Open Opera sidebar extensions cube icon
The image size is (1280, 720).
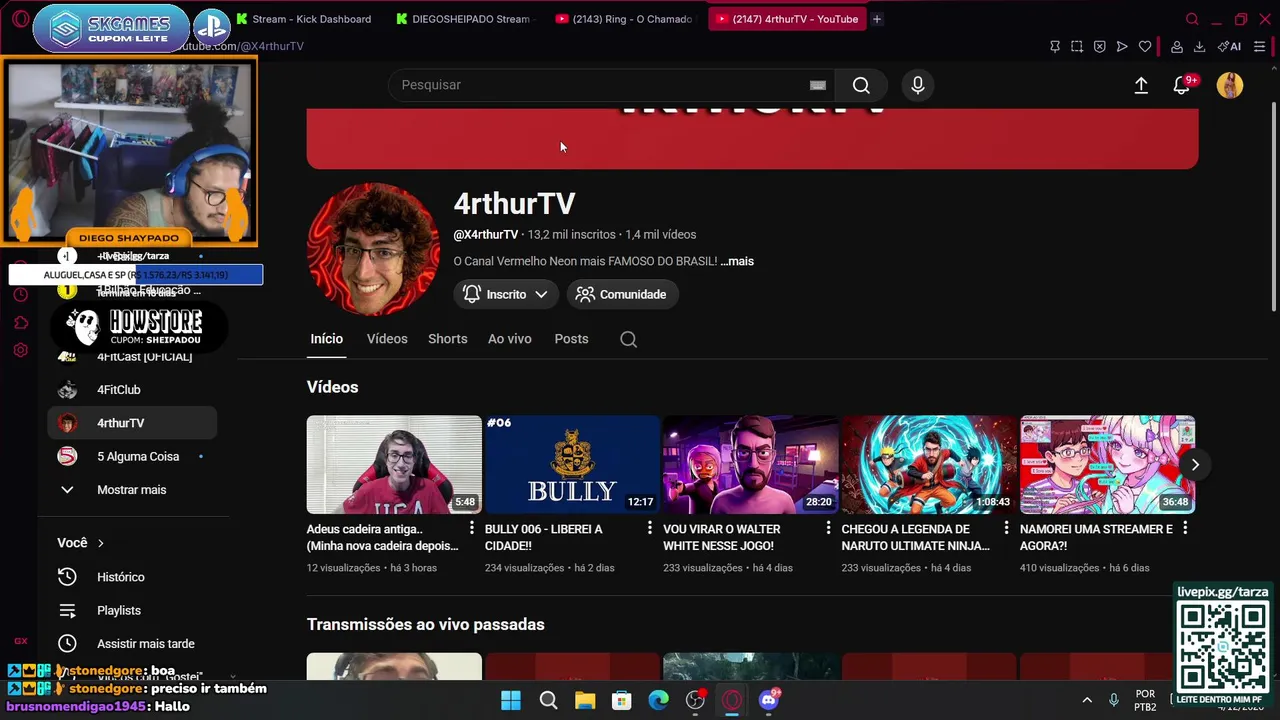pos(20,322)
